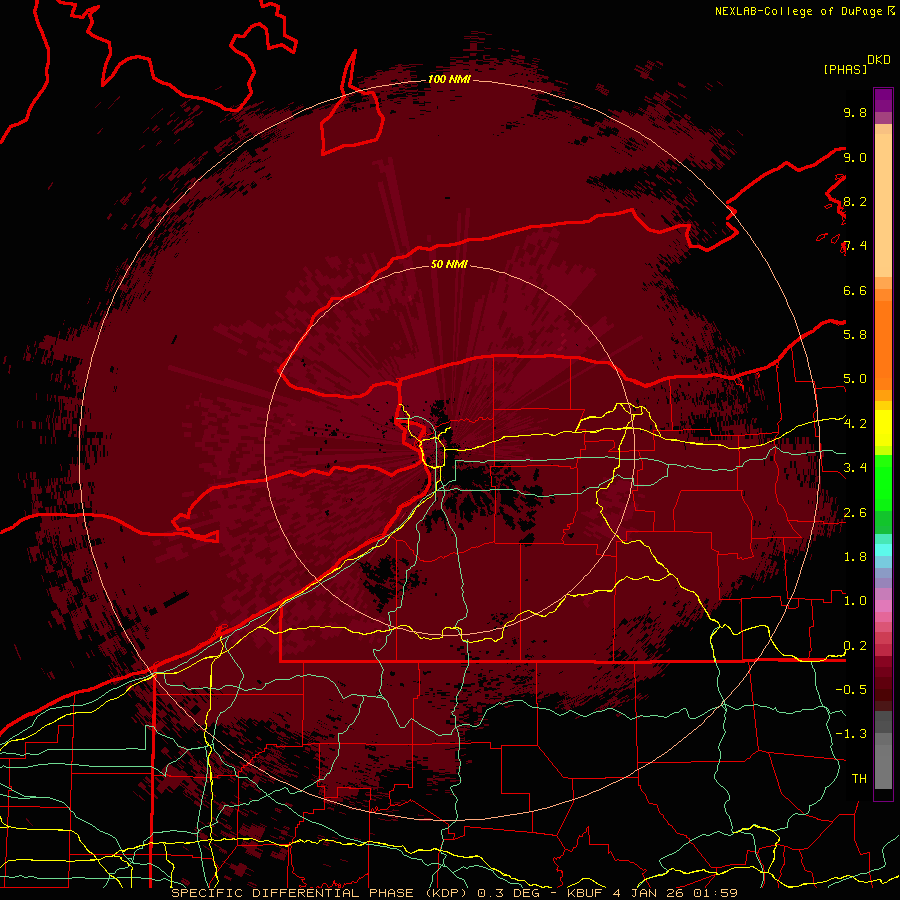Screen dimensions: 900x900
Task: Click the -1.3 scale value
Action: 851,734
